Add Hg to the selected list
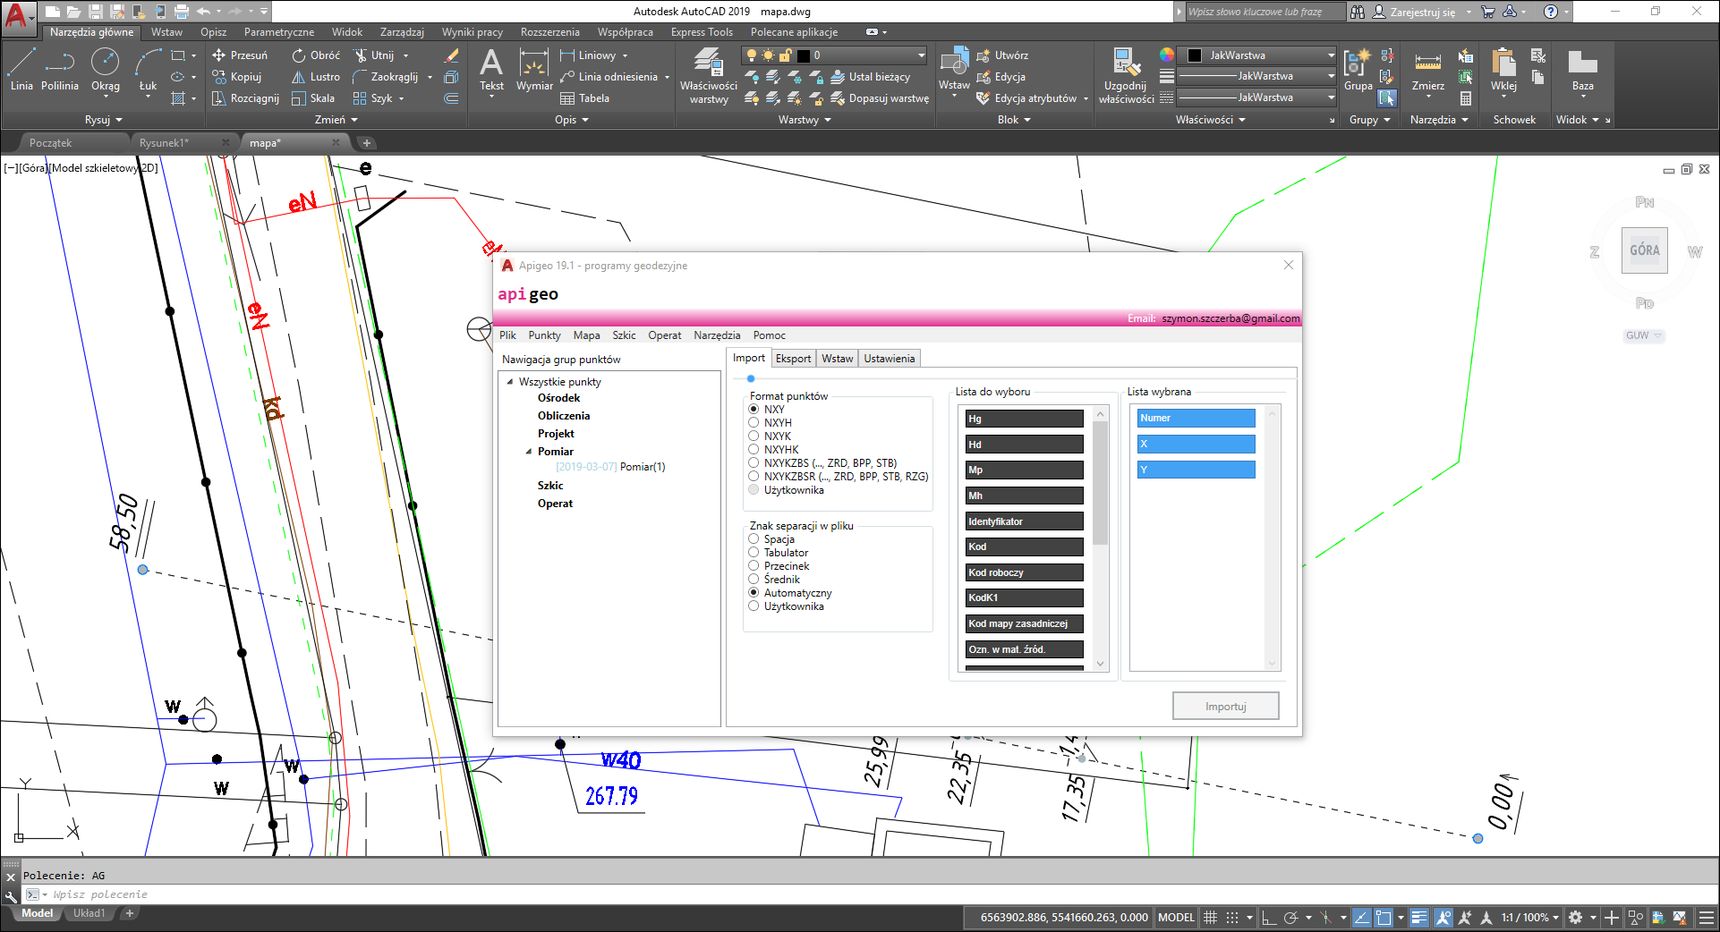Screen dimensions: 1720x932 point(1024,419)
